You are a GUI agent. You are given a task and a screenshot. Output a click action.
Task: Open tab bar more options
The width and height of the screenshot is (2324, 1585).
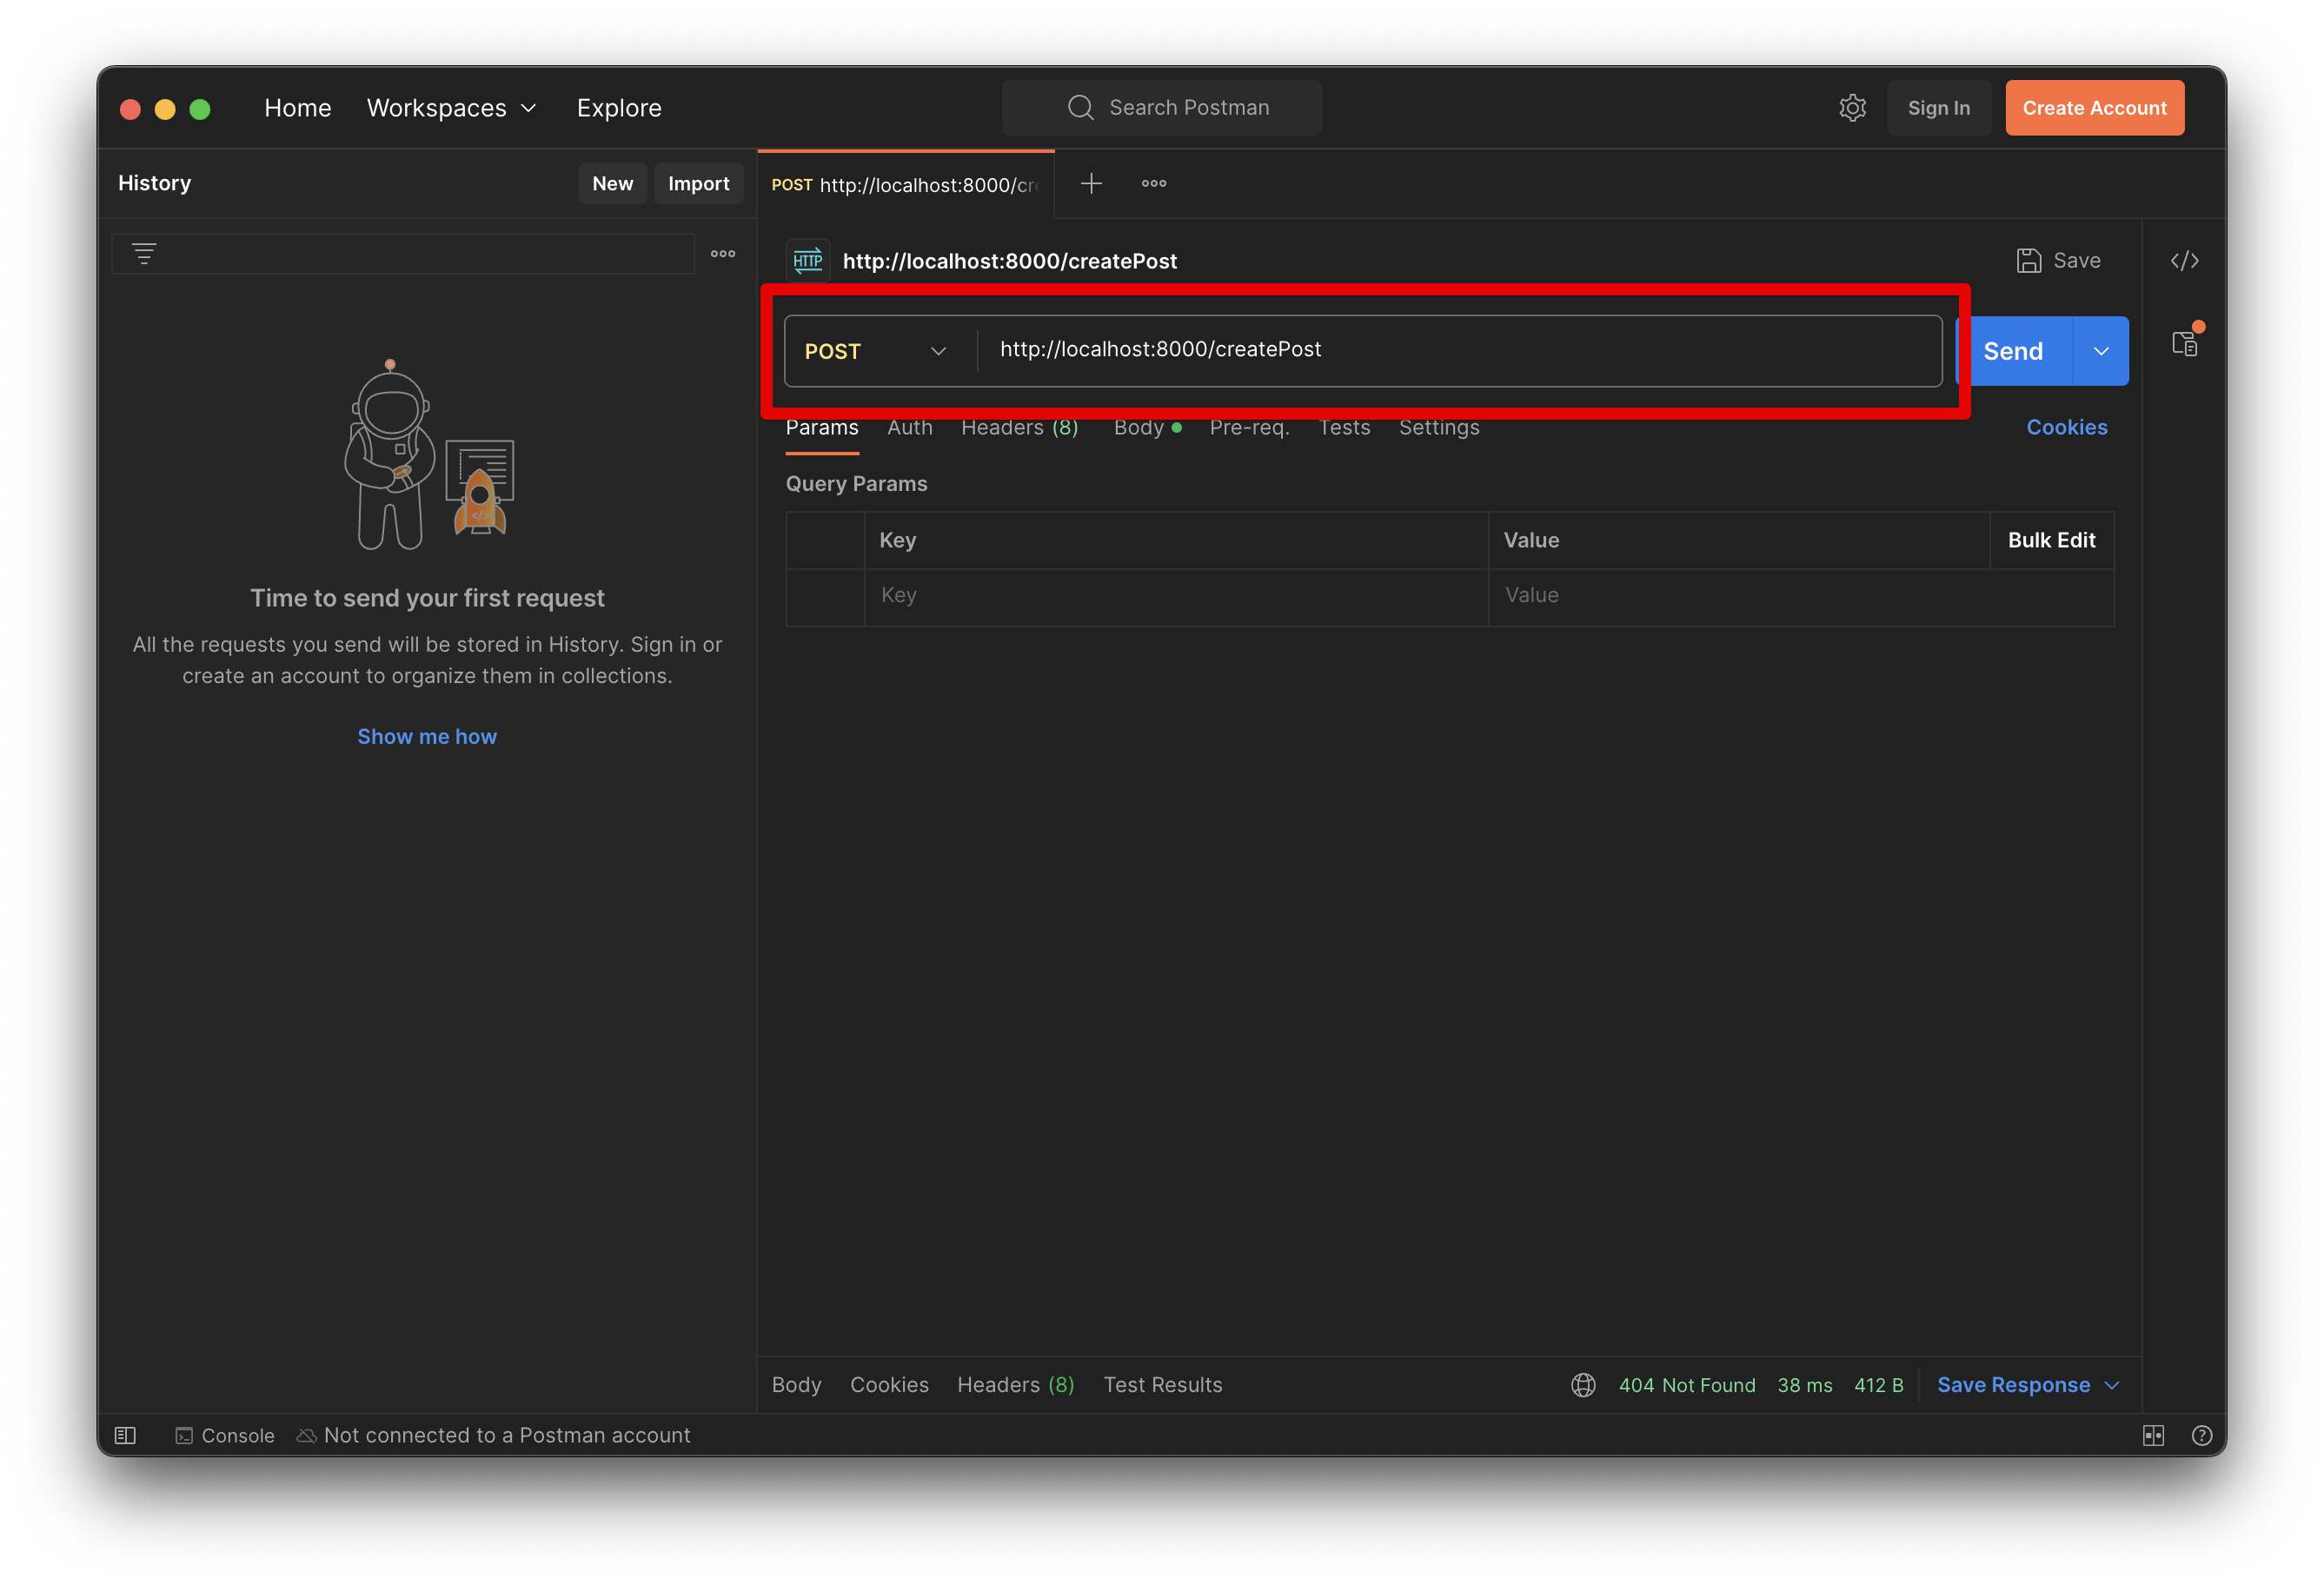point(1154,183)
